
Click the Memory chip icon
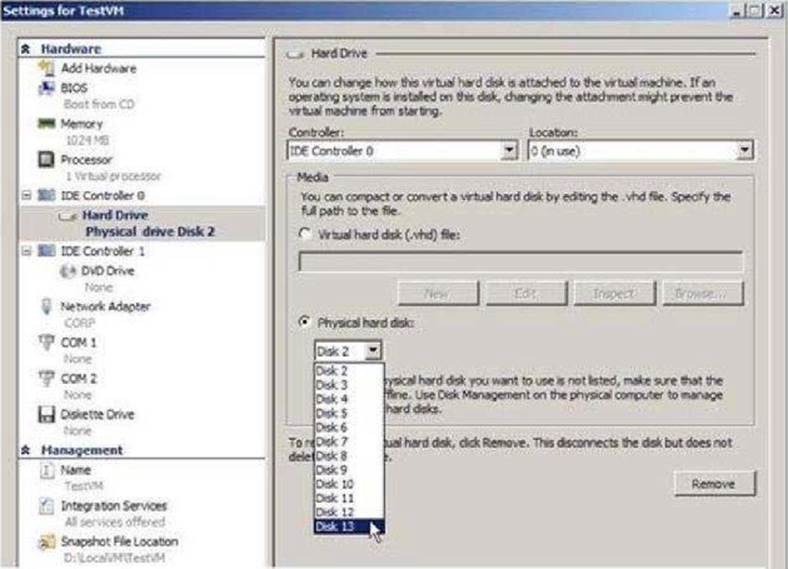click(x=47, y=124)
